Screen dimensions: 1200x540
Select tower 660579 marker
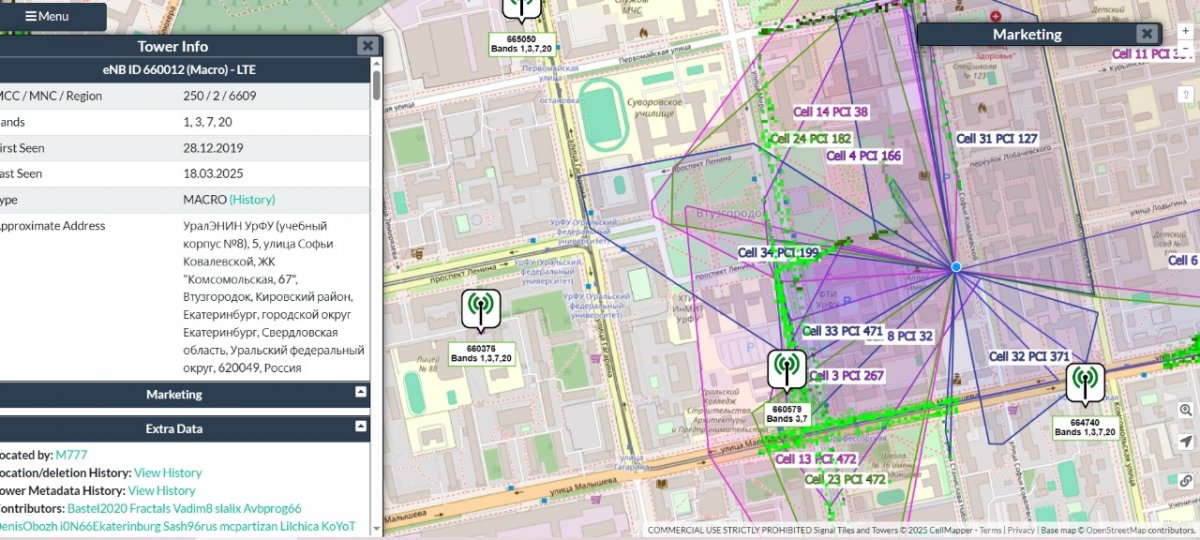(x=787, y=369)
